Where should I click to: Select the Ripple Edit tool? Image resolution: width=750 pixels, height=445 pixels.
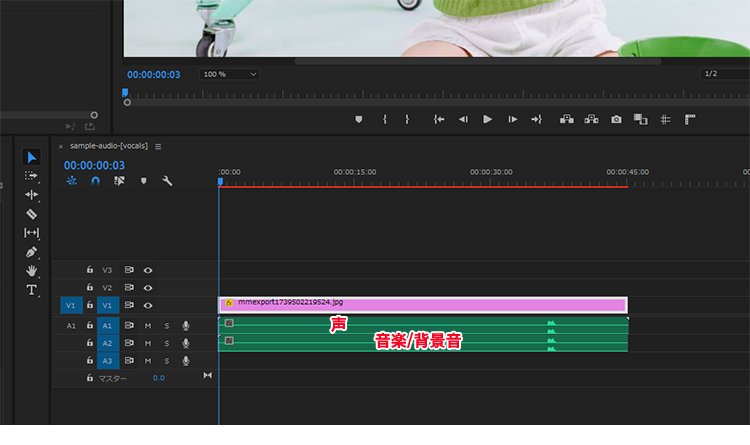coord(31,195)
